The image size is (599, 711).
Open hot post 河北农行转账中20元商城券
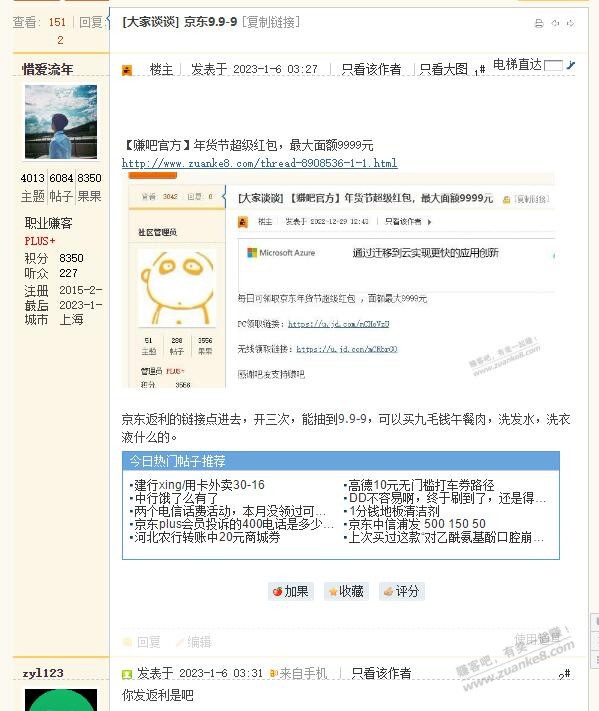click(x=207, y=537)
